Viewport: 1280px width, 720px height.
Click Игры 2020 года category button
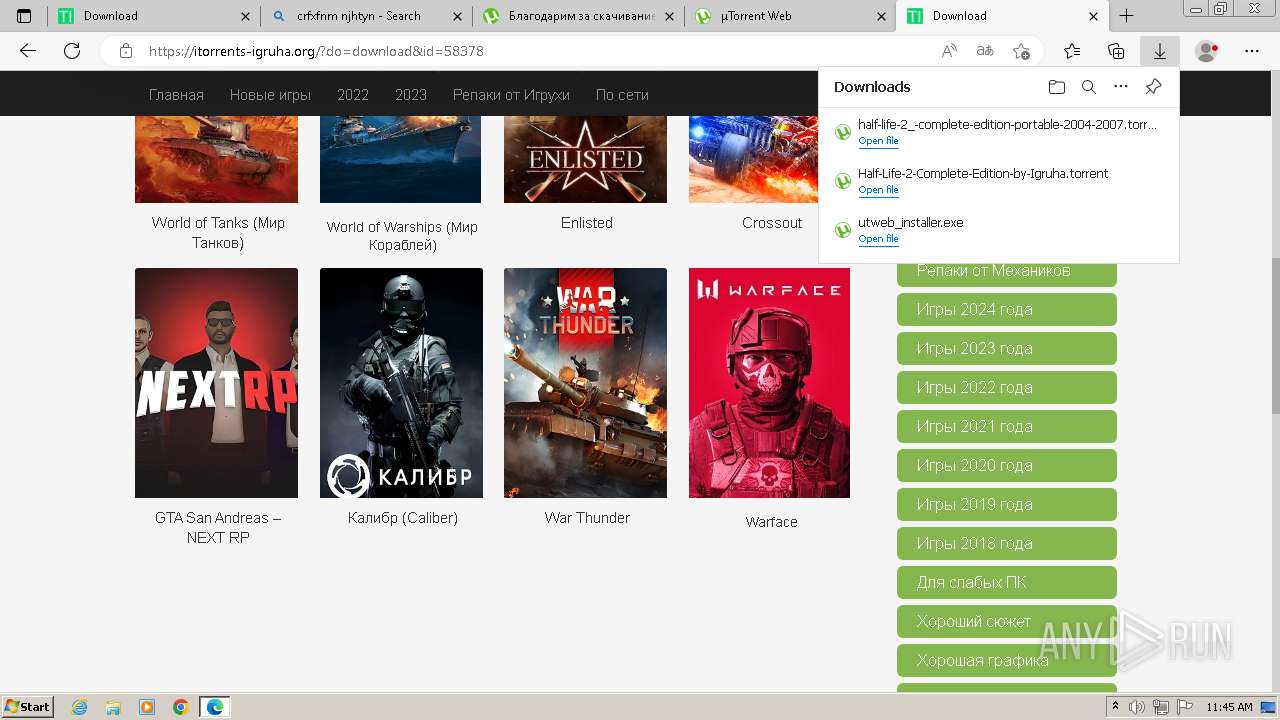point(1006,465)
